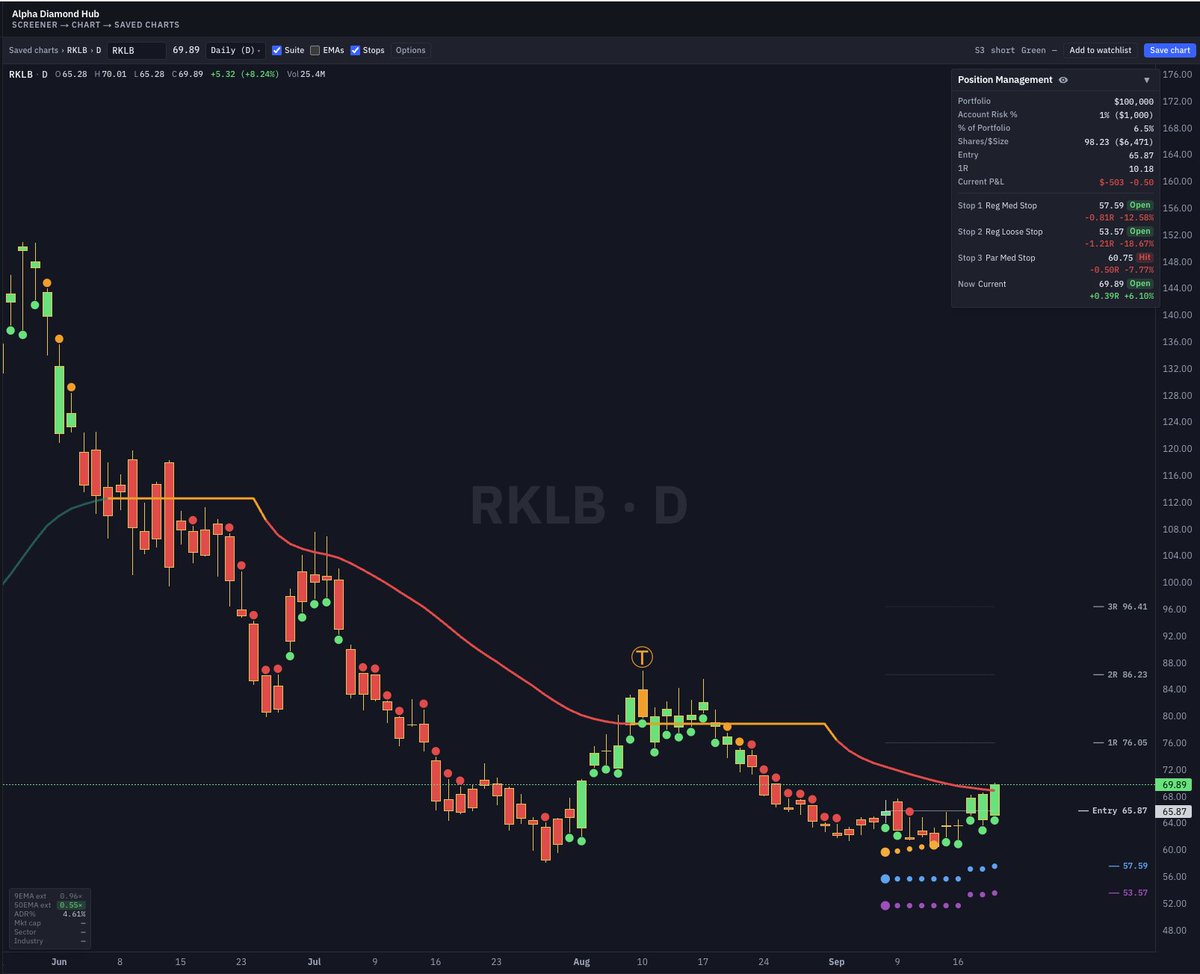Click the Alpha Diamond Hub title
The width and height of the screenshot is (1200, 974).
click(x=55, y=13)
